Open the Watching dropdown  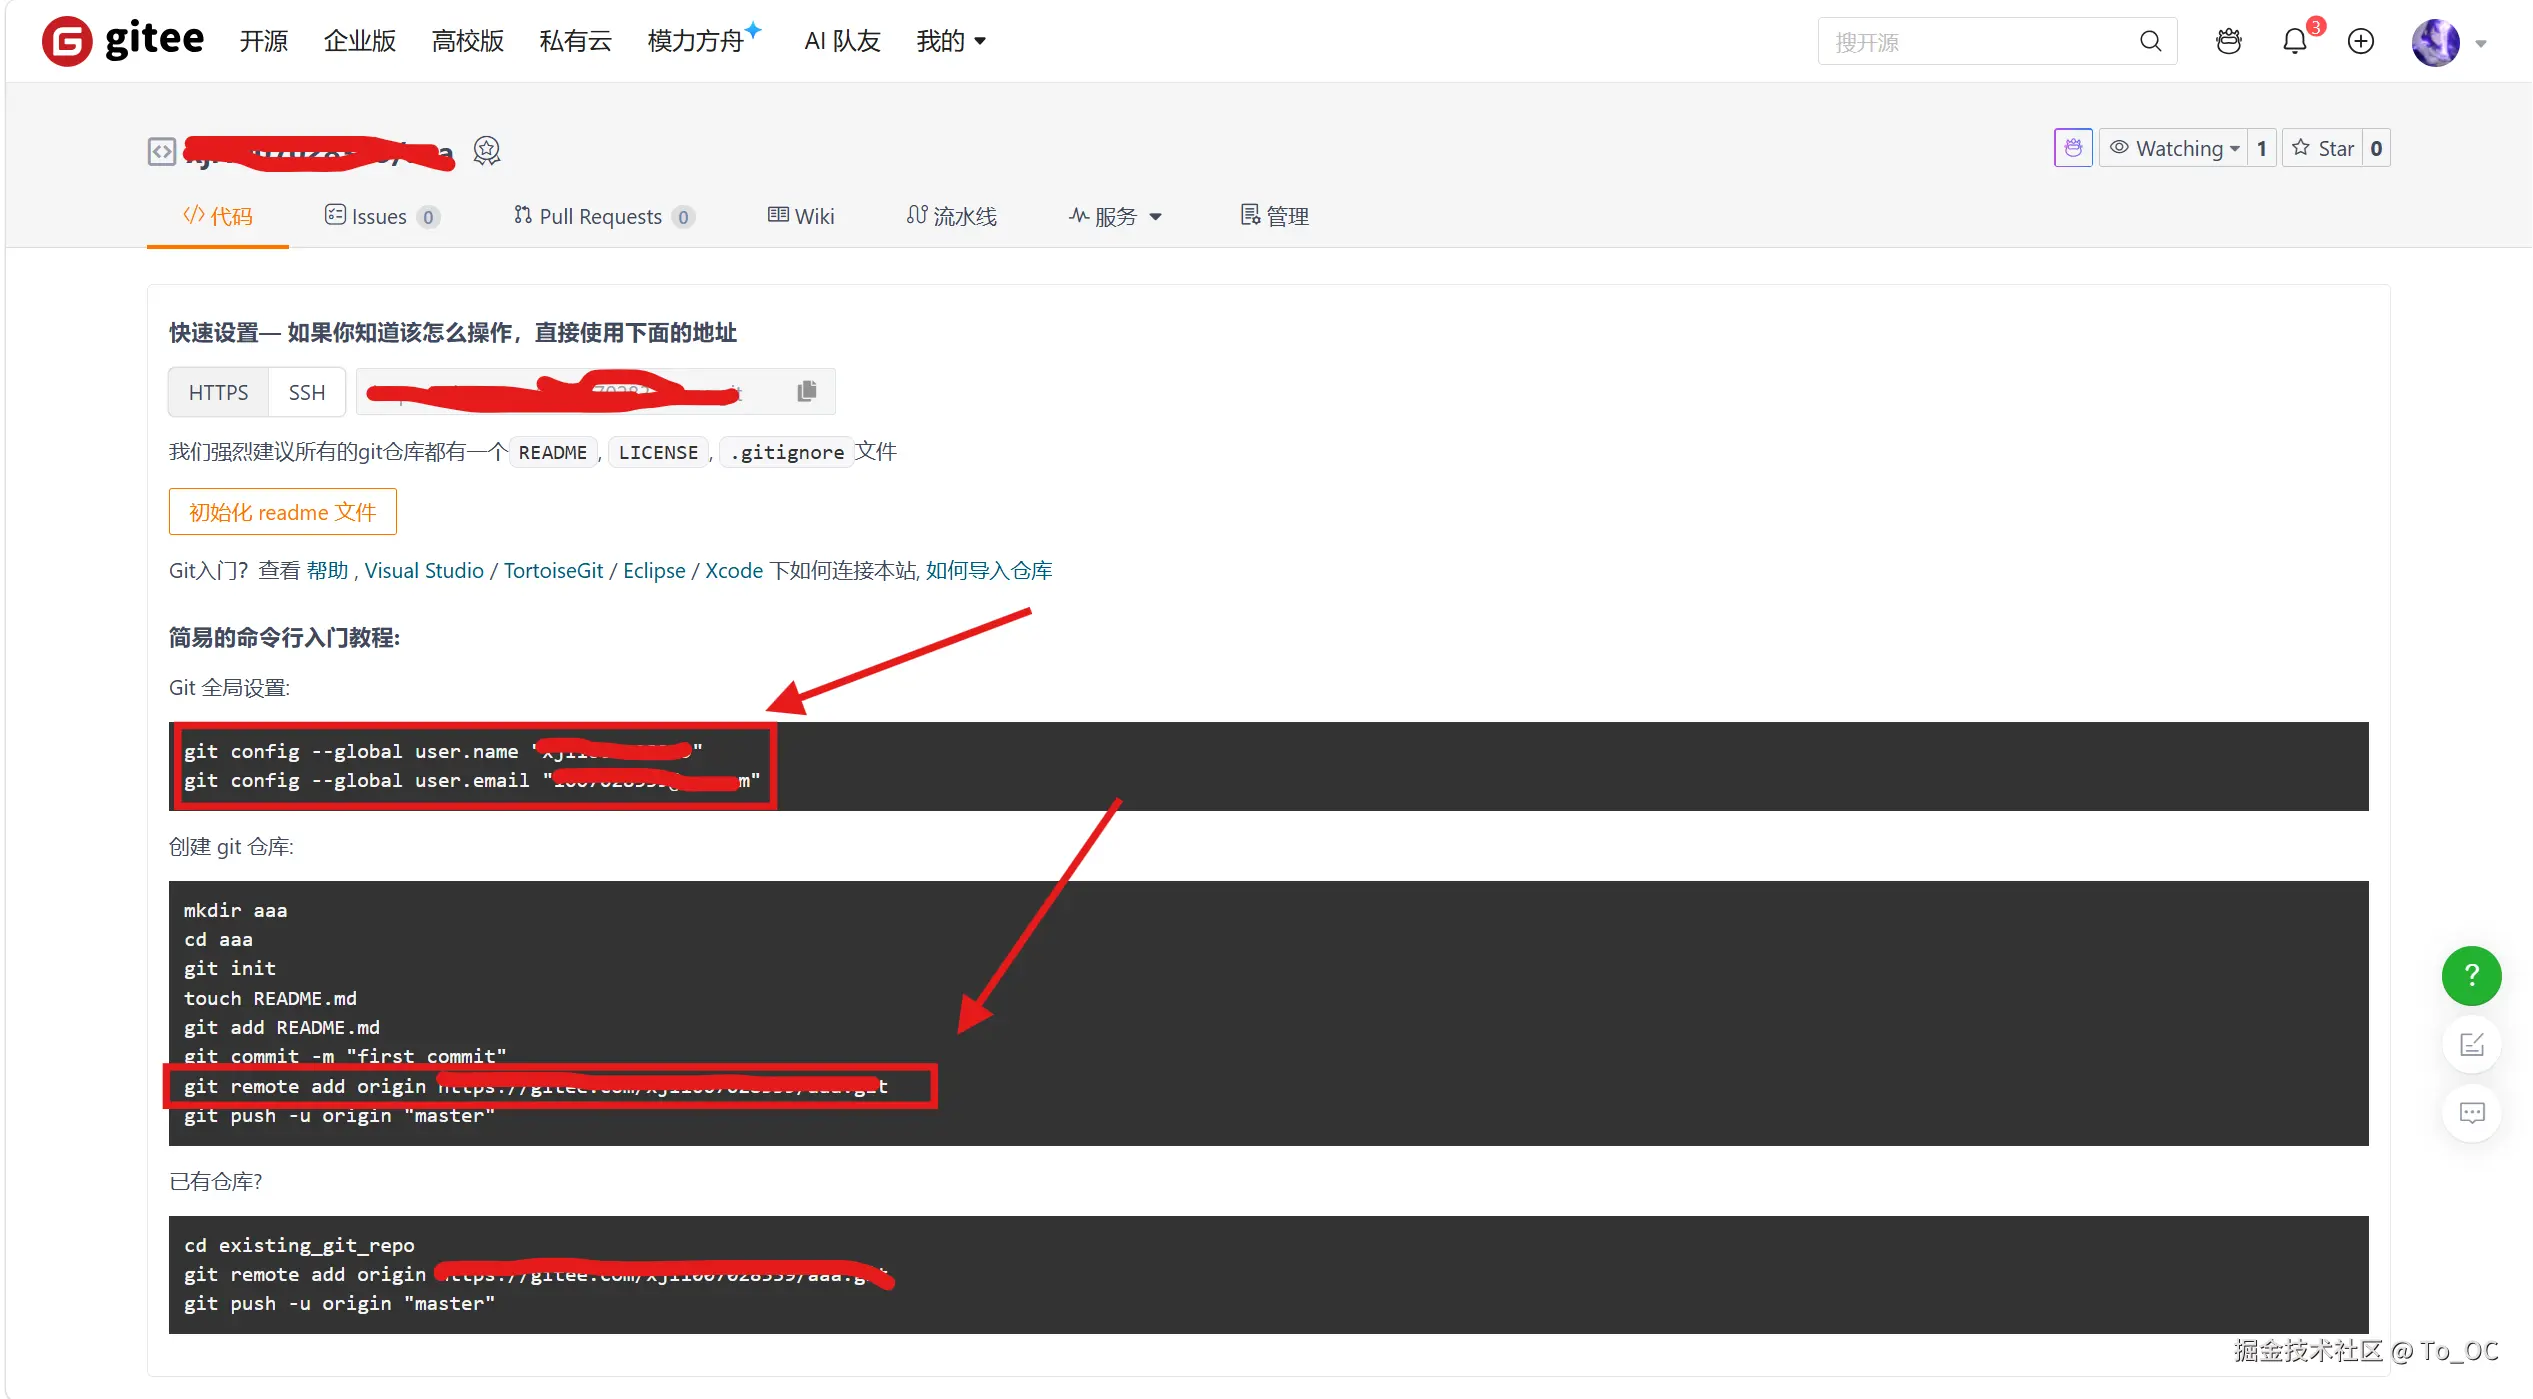coord(2173,148)
